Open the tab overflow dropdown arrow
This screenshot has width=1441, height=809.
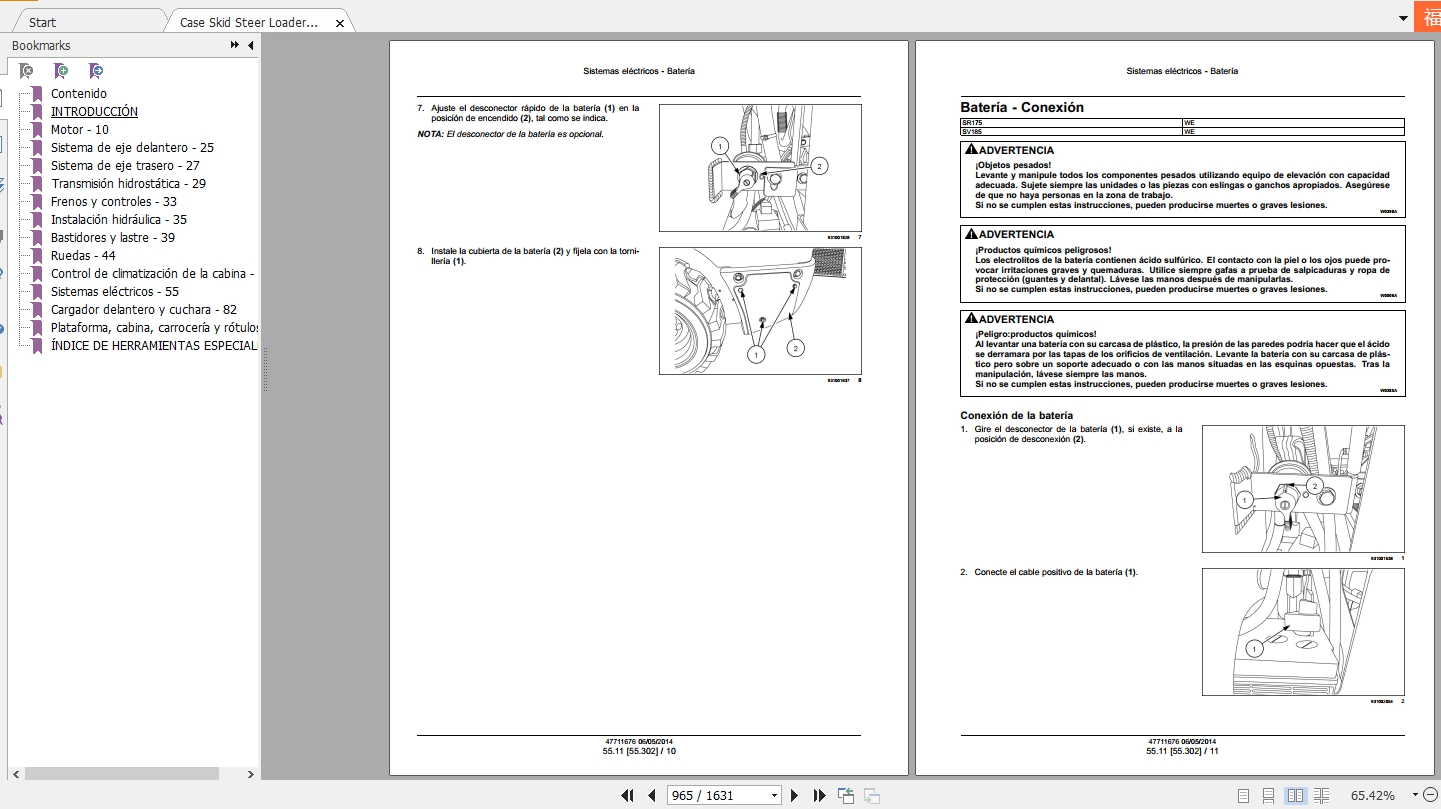point(1404,18)
